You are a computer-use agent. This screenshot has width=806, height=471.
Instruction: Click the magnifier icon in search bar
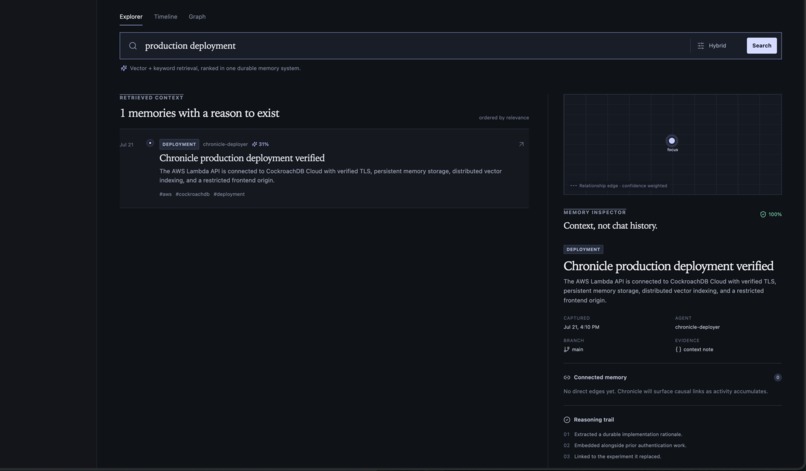133,46
